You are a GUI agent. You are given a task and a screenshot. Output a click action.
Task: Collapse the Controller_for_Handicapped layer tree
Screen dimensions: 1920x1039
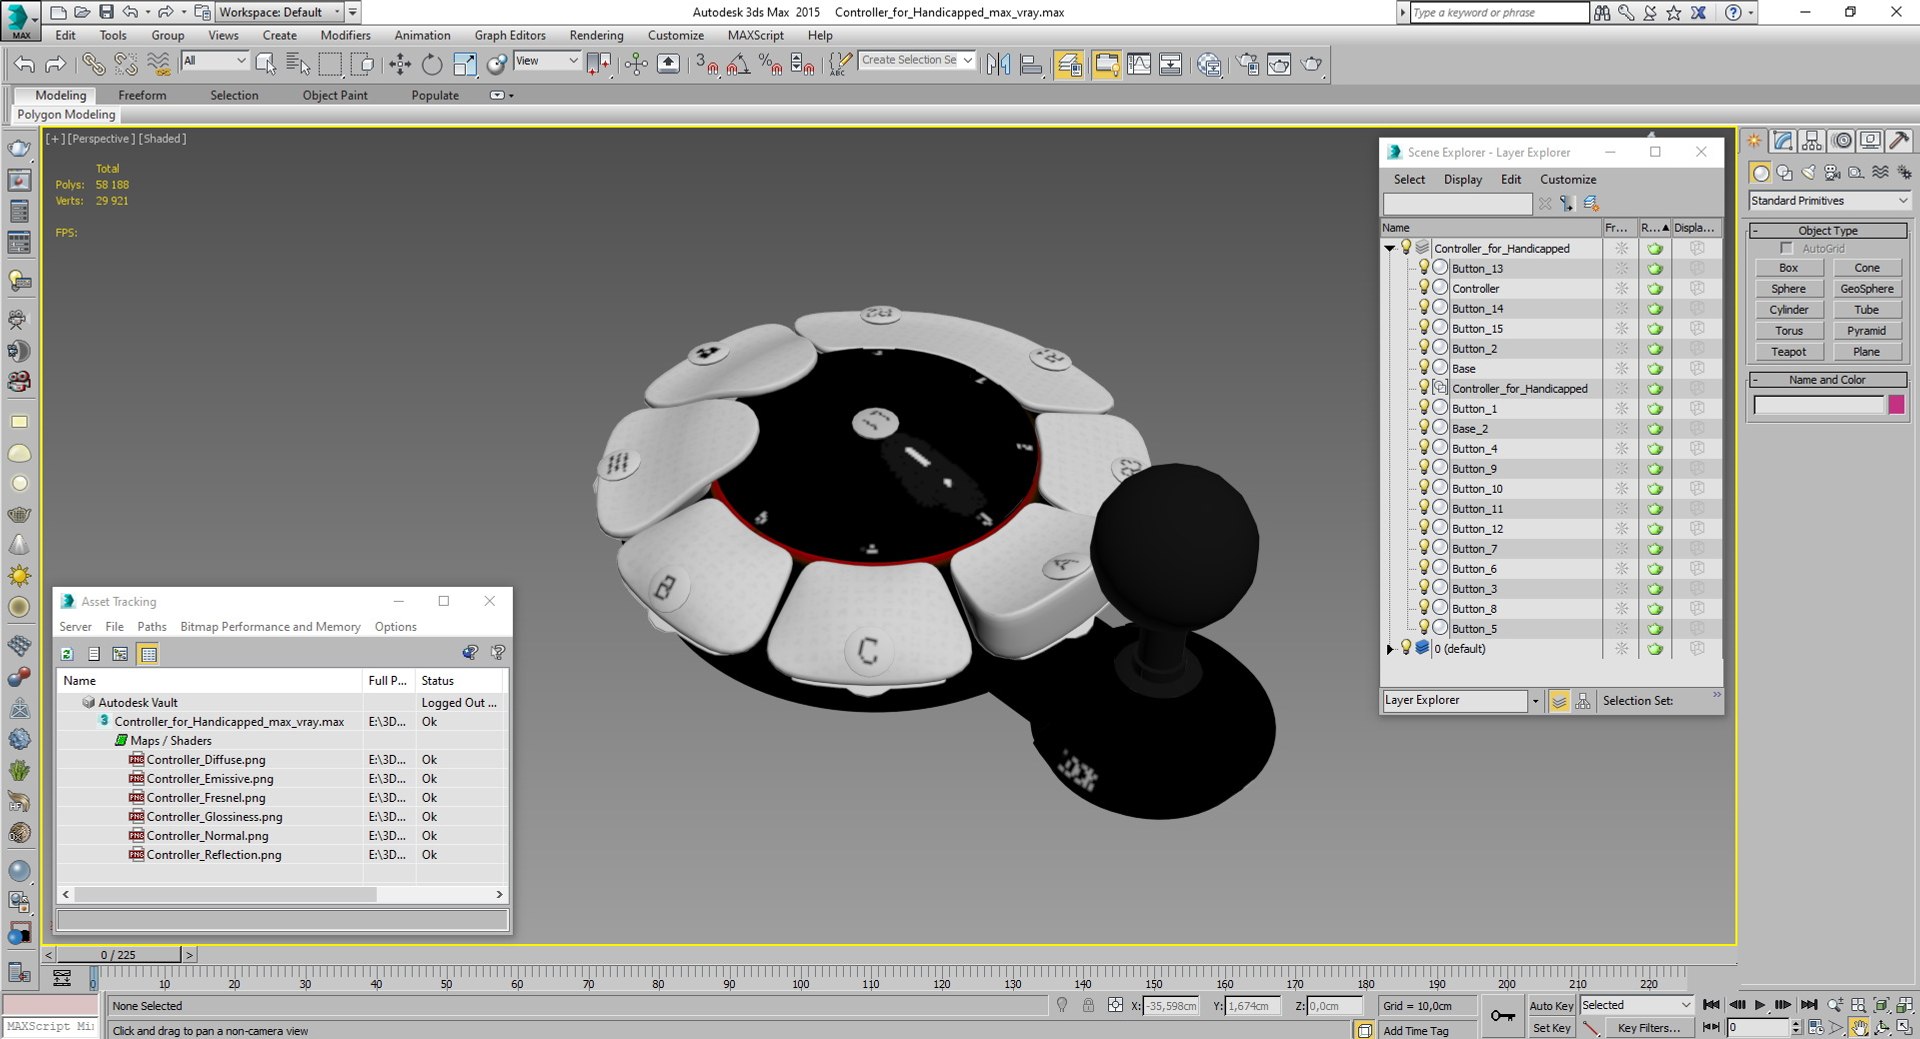coord(1389,248)
